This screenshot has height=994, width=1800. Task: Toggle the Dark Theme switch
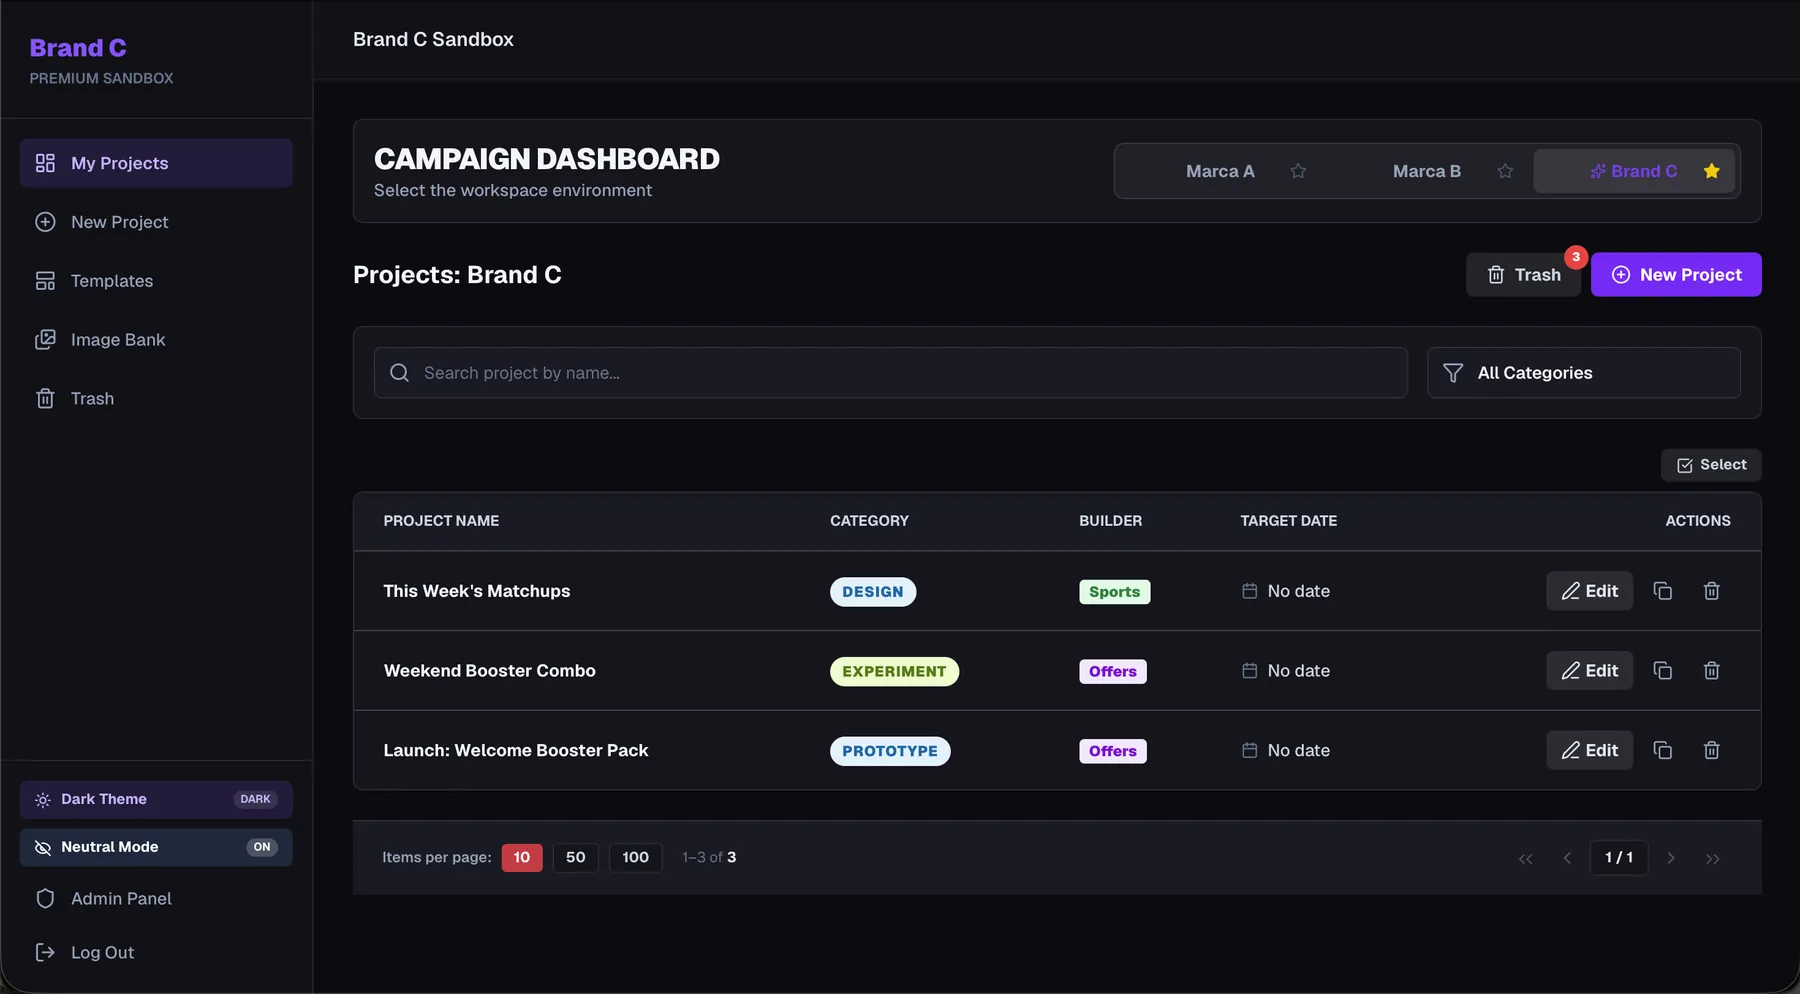(156, 799)
